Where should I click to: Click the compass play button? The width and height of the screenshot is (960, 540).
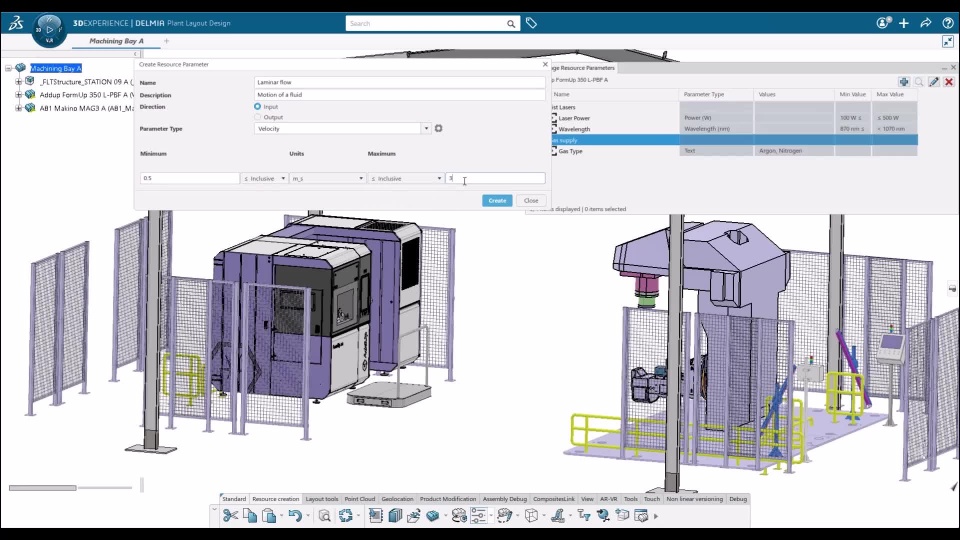click(50, 29)
